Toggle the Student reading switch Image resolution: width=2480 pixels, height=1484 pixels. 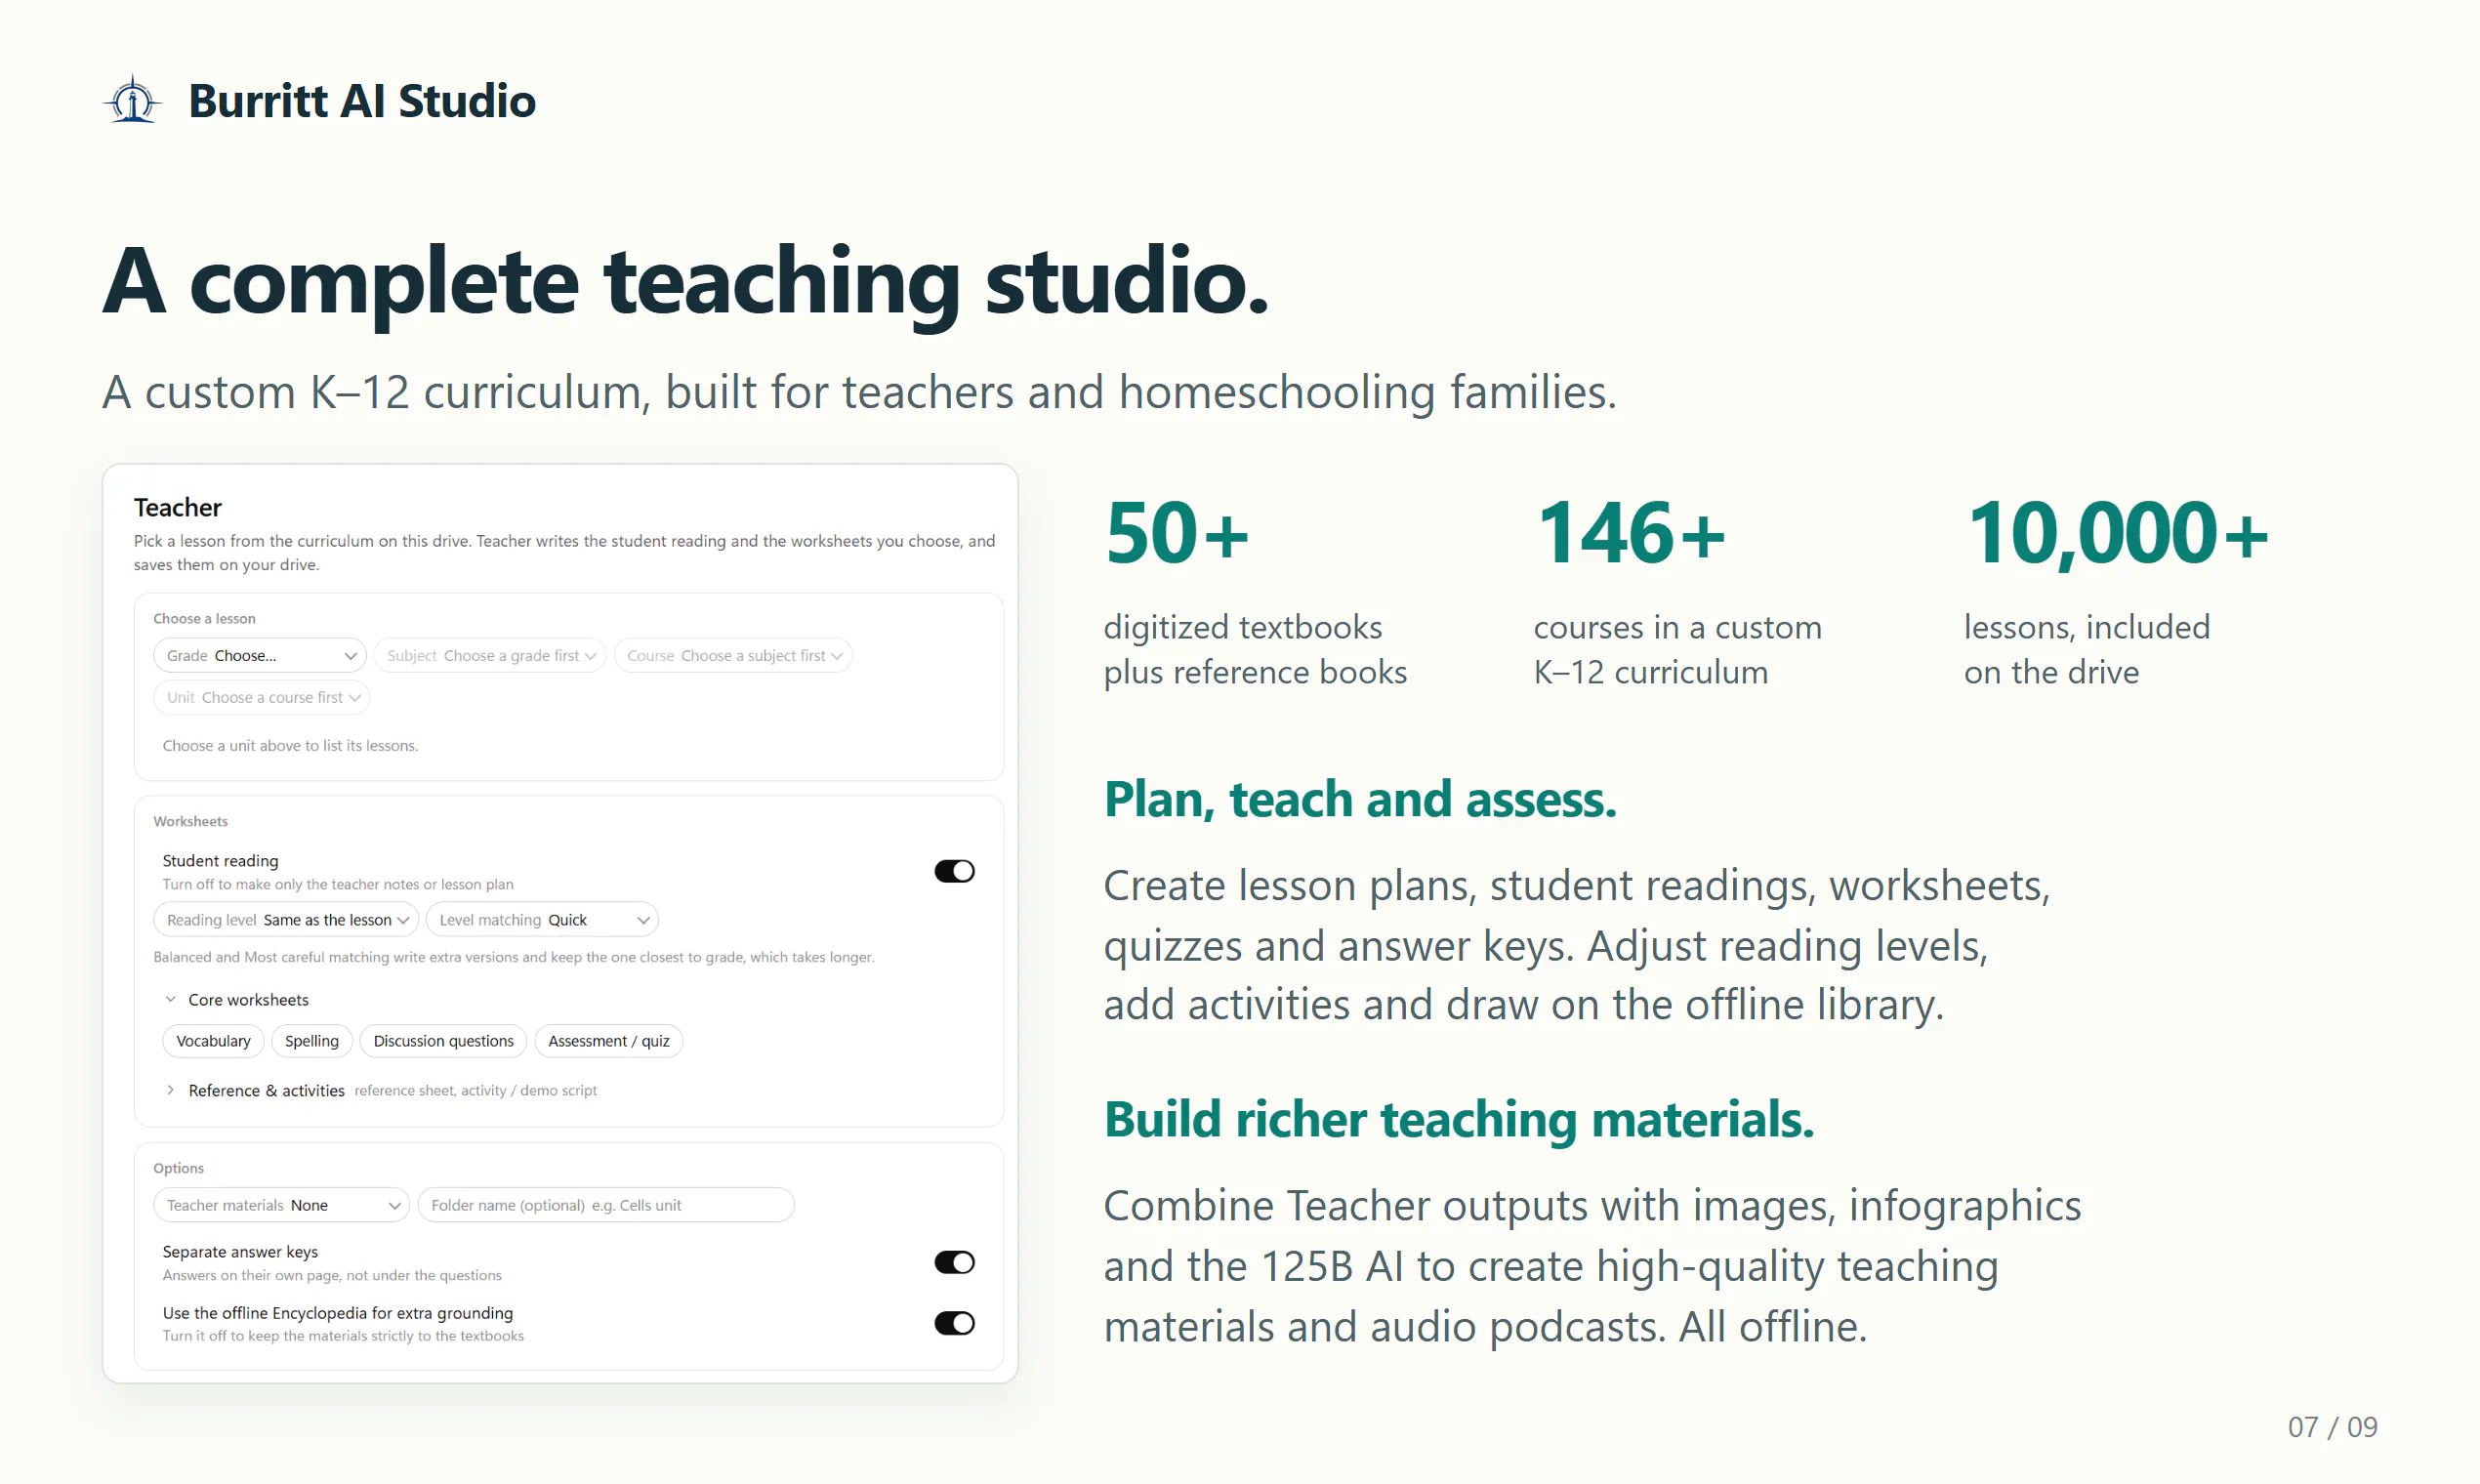954,871
